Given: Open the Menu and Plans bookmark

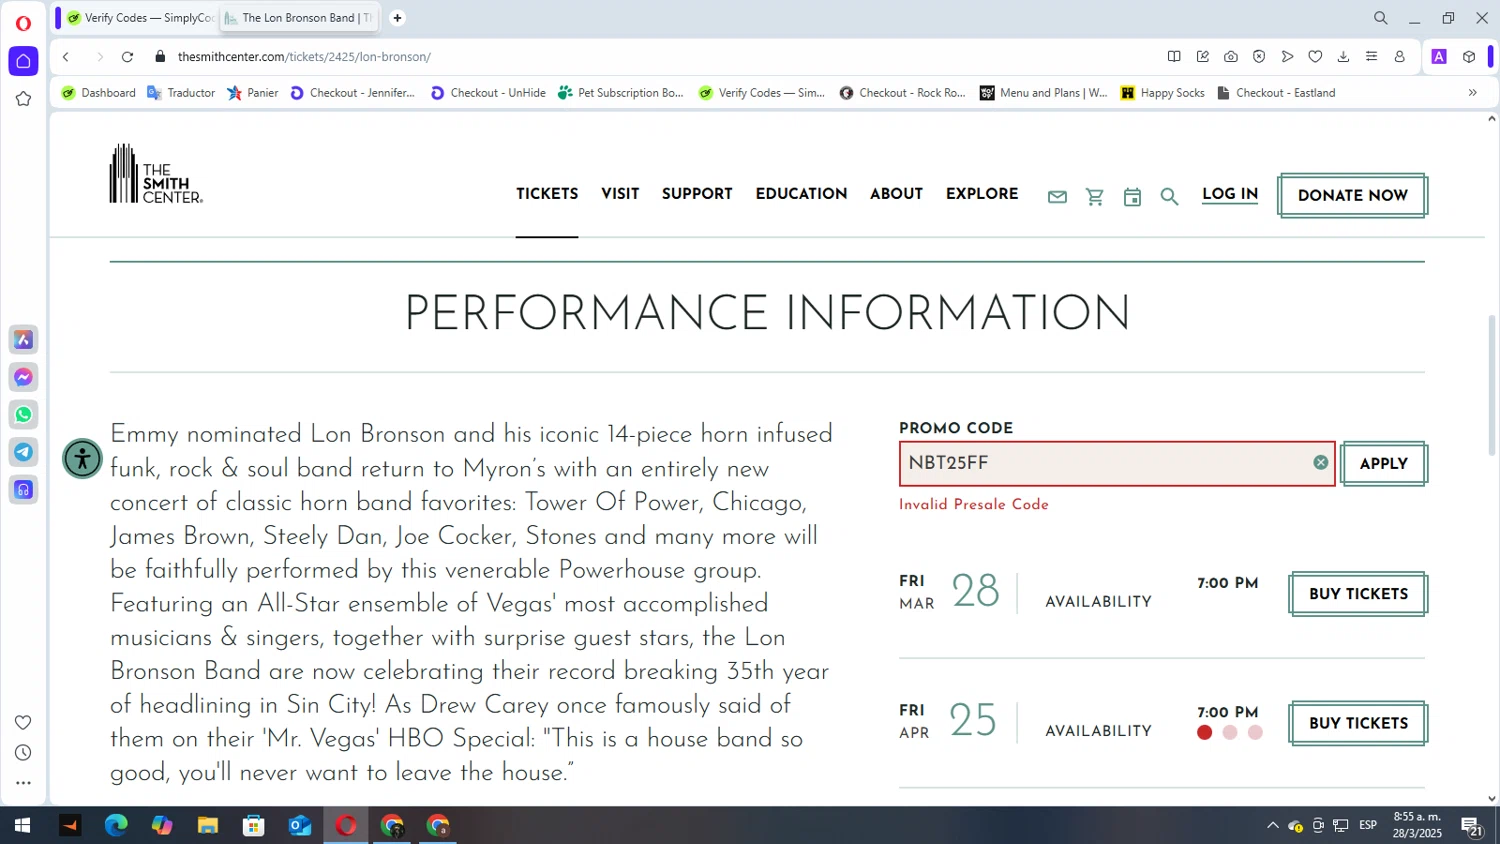Looking at the screenshot, I should pos(1044,93).
